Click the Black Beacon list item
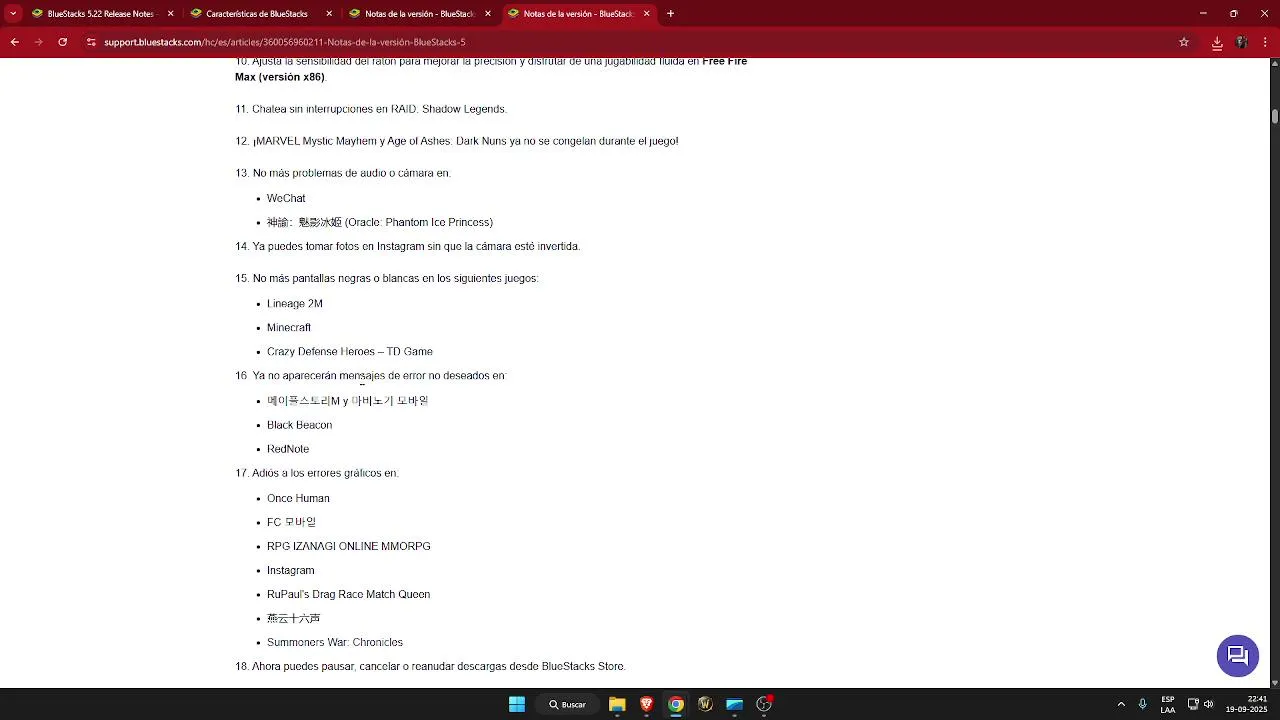The height and width of the screenshot is (720, 1280). point(299,425)
